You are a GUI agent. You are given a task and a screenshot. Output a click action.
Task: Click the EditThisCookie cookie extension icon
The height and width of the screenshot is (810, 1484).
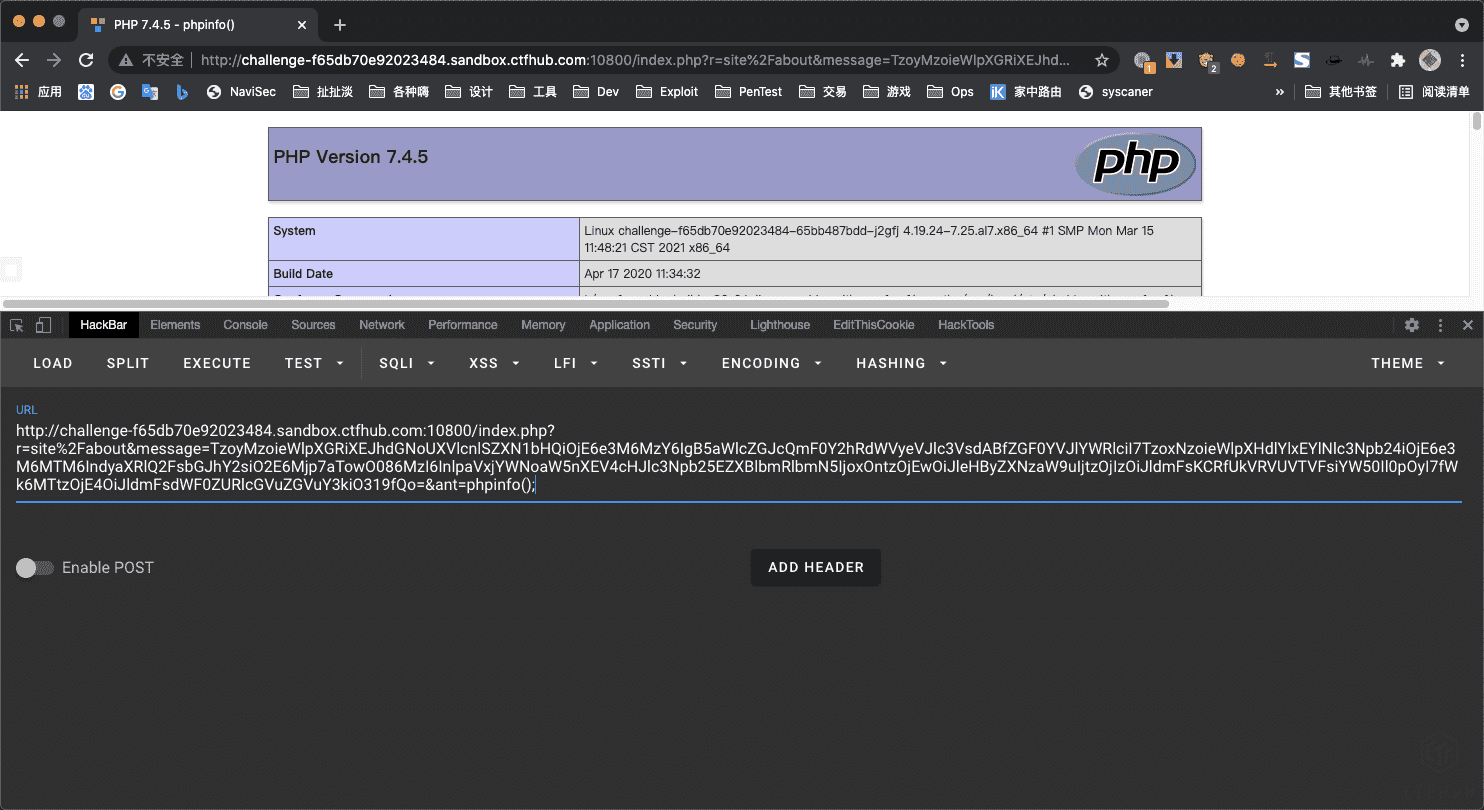[x=1238, y=60]
